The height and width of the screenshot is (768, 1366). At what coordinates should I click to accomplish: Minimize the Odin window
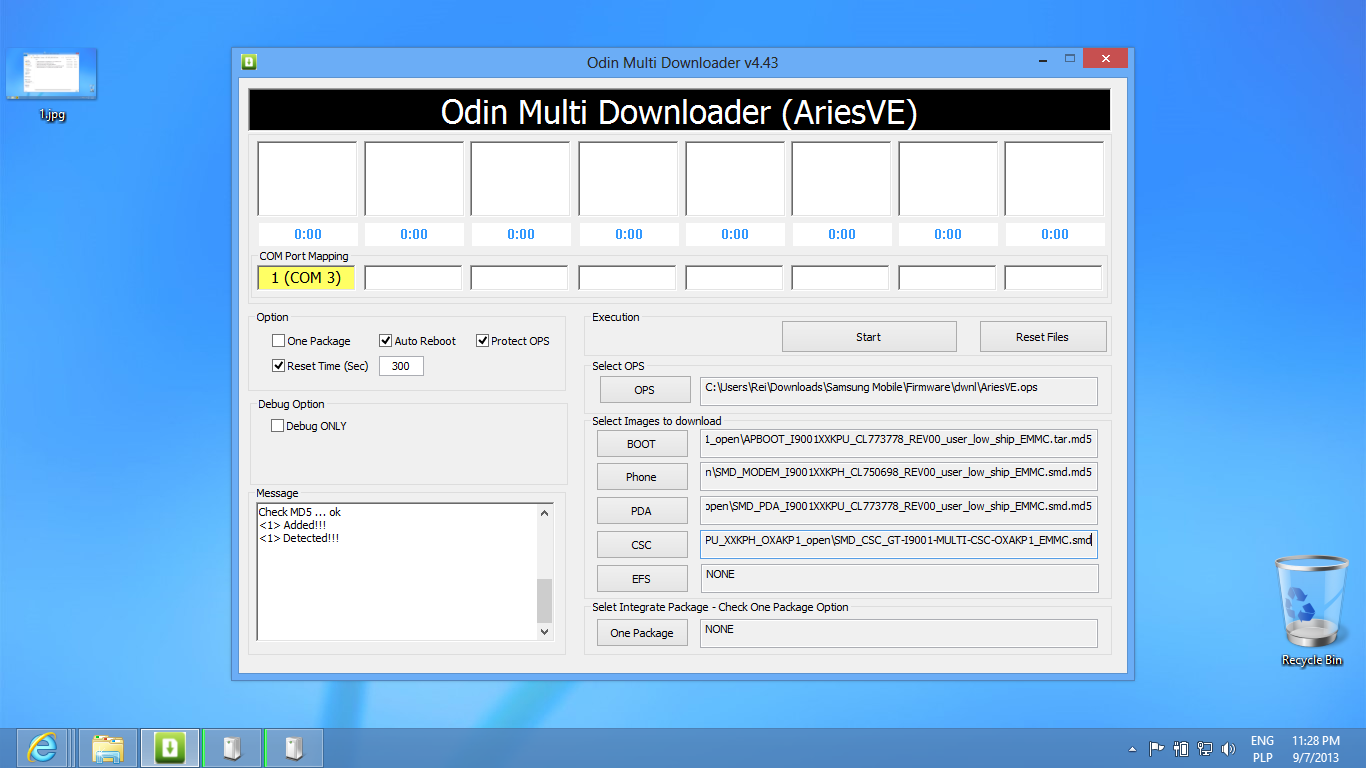tap(1042, 59)
